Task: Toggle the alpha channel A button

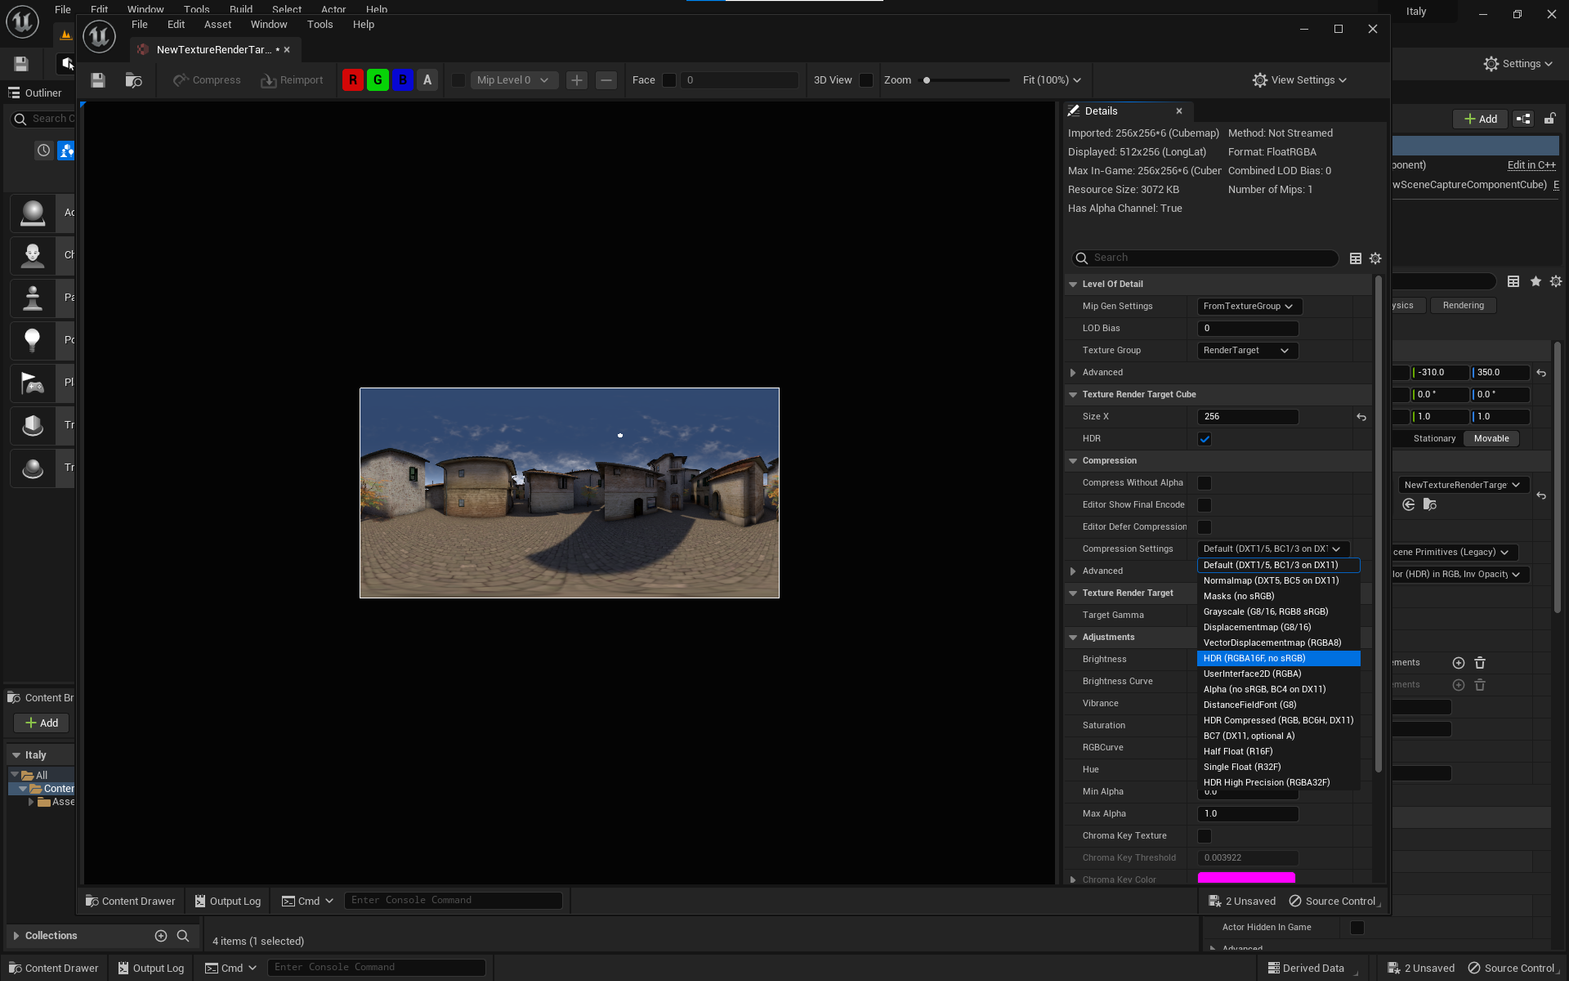Action: 427,80
